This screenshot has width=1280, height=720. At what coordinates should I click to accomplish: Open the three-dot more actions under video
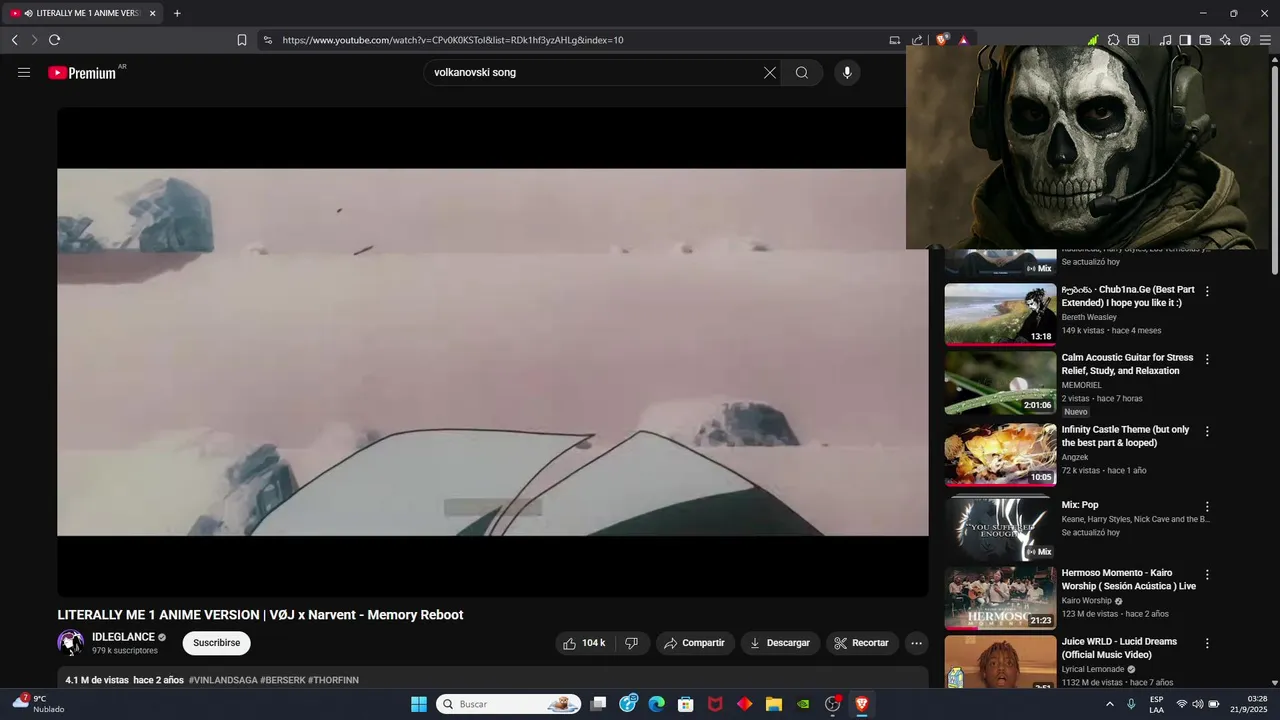[916, 643]
